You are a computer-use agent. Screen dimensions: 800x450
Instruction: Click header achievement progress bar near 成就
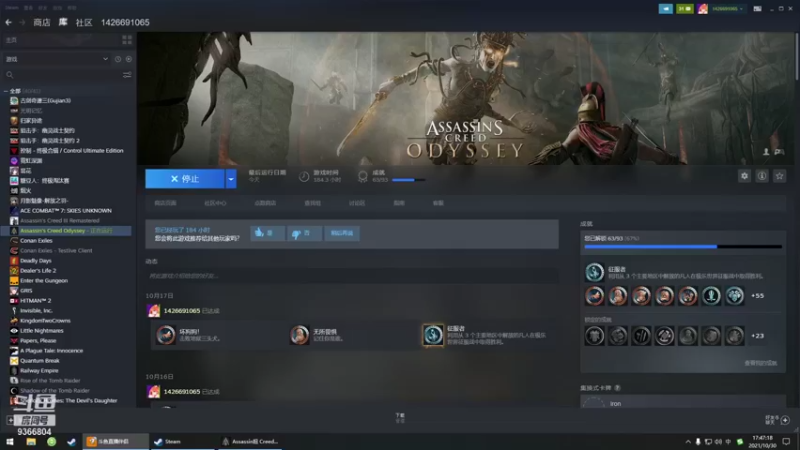point(408,180)
